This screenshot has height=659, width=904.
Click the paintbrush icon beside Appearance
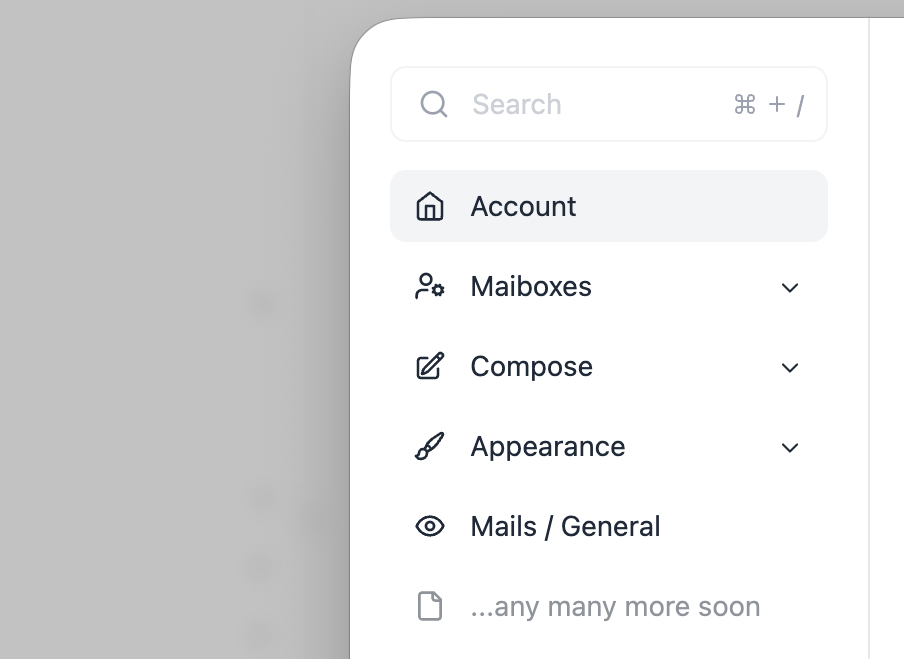(x=430, y=447)
